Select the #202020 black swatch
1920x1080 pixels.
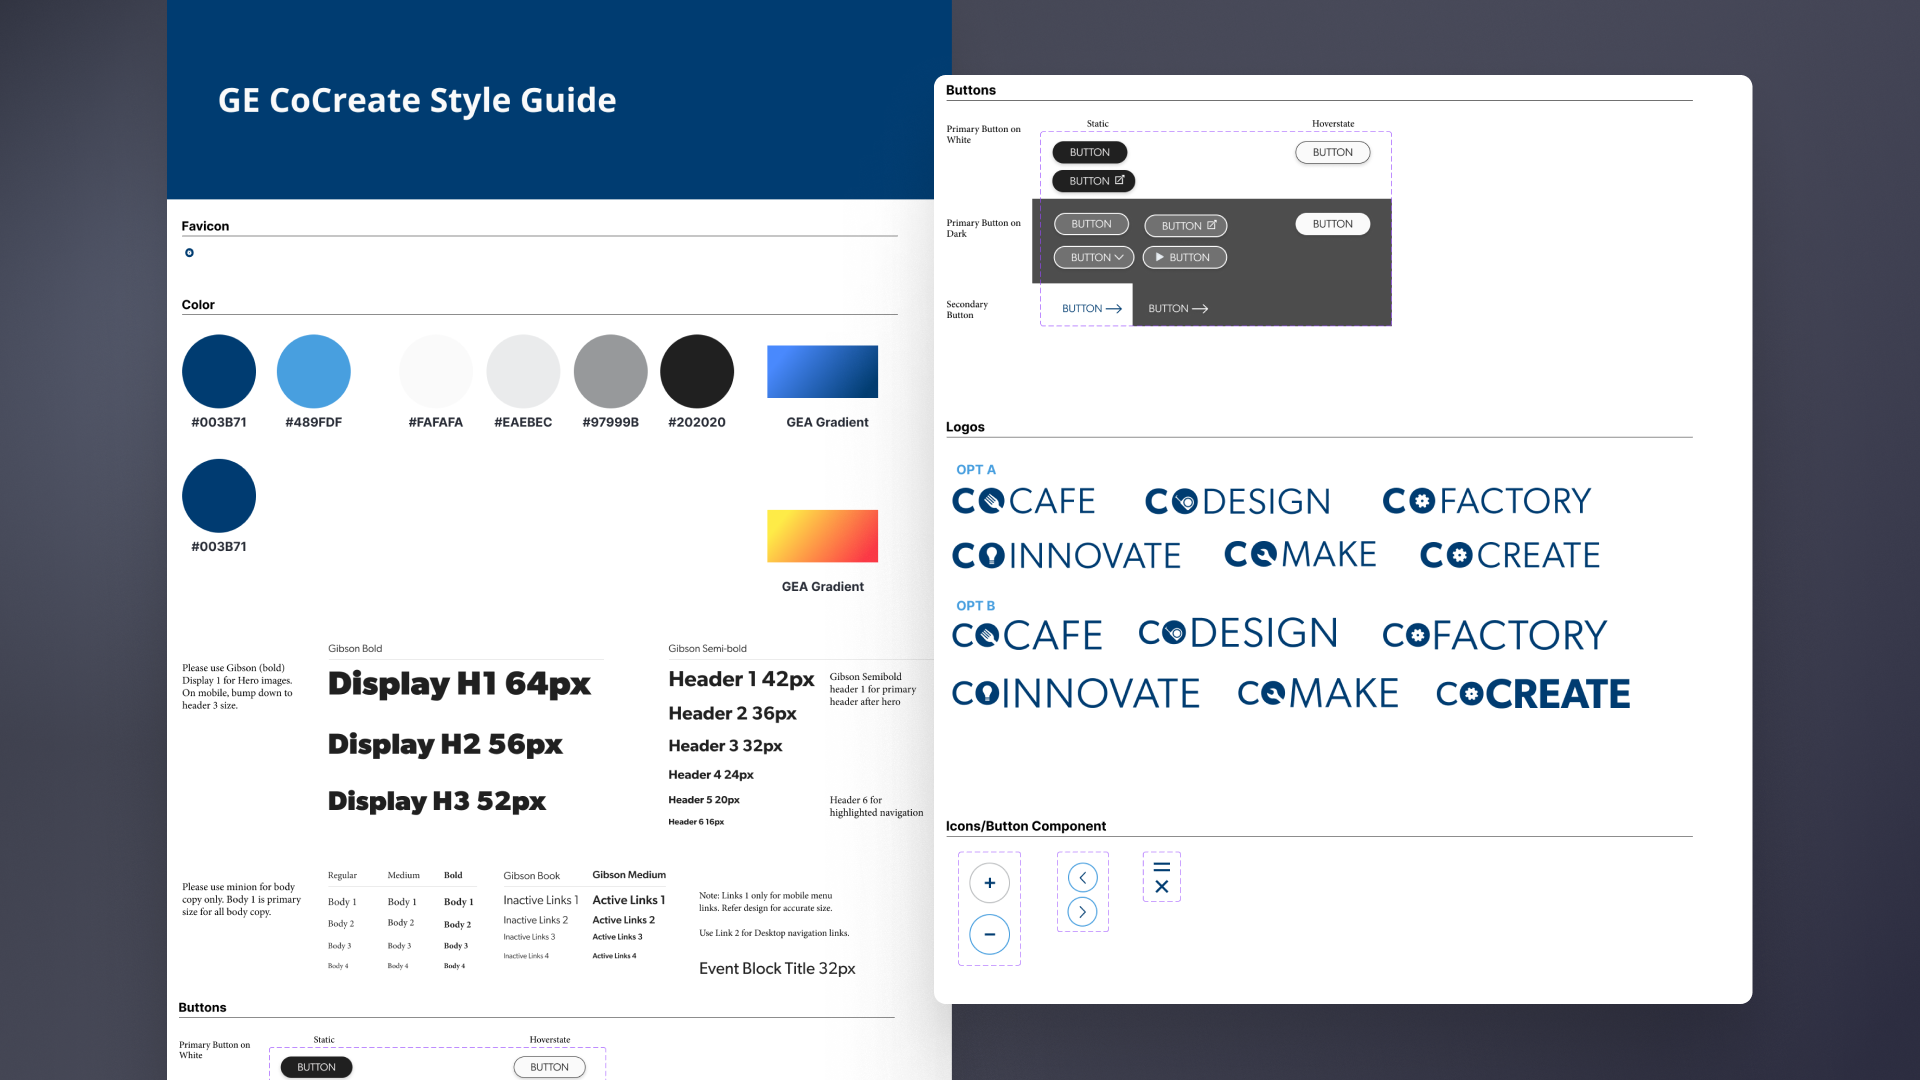coord(697,371)
